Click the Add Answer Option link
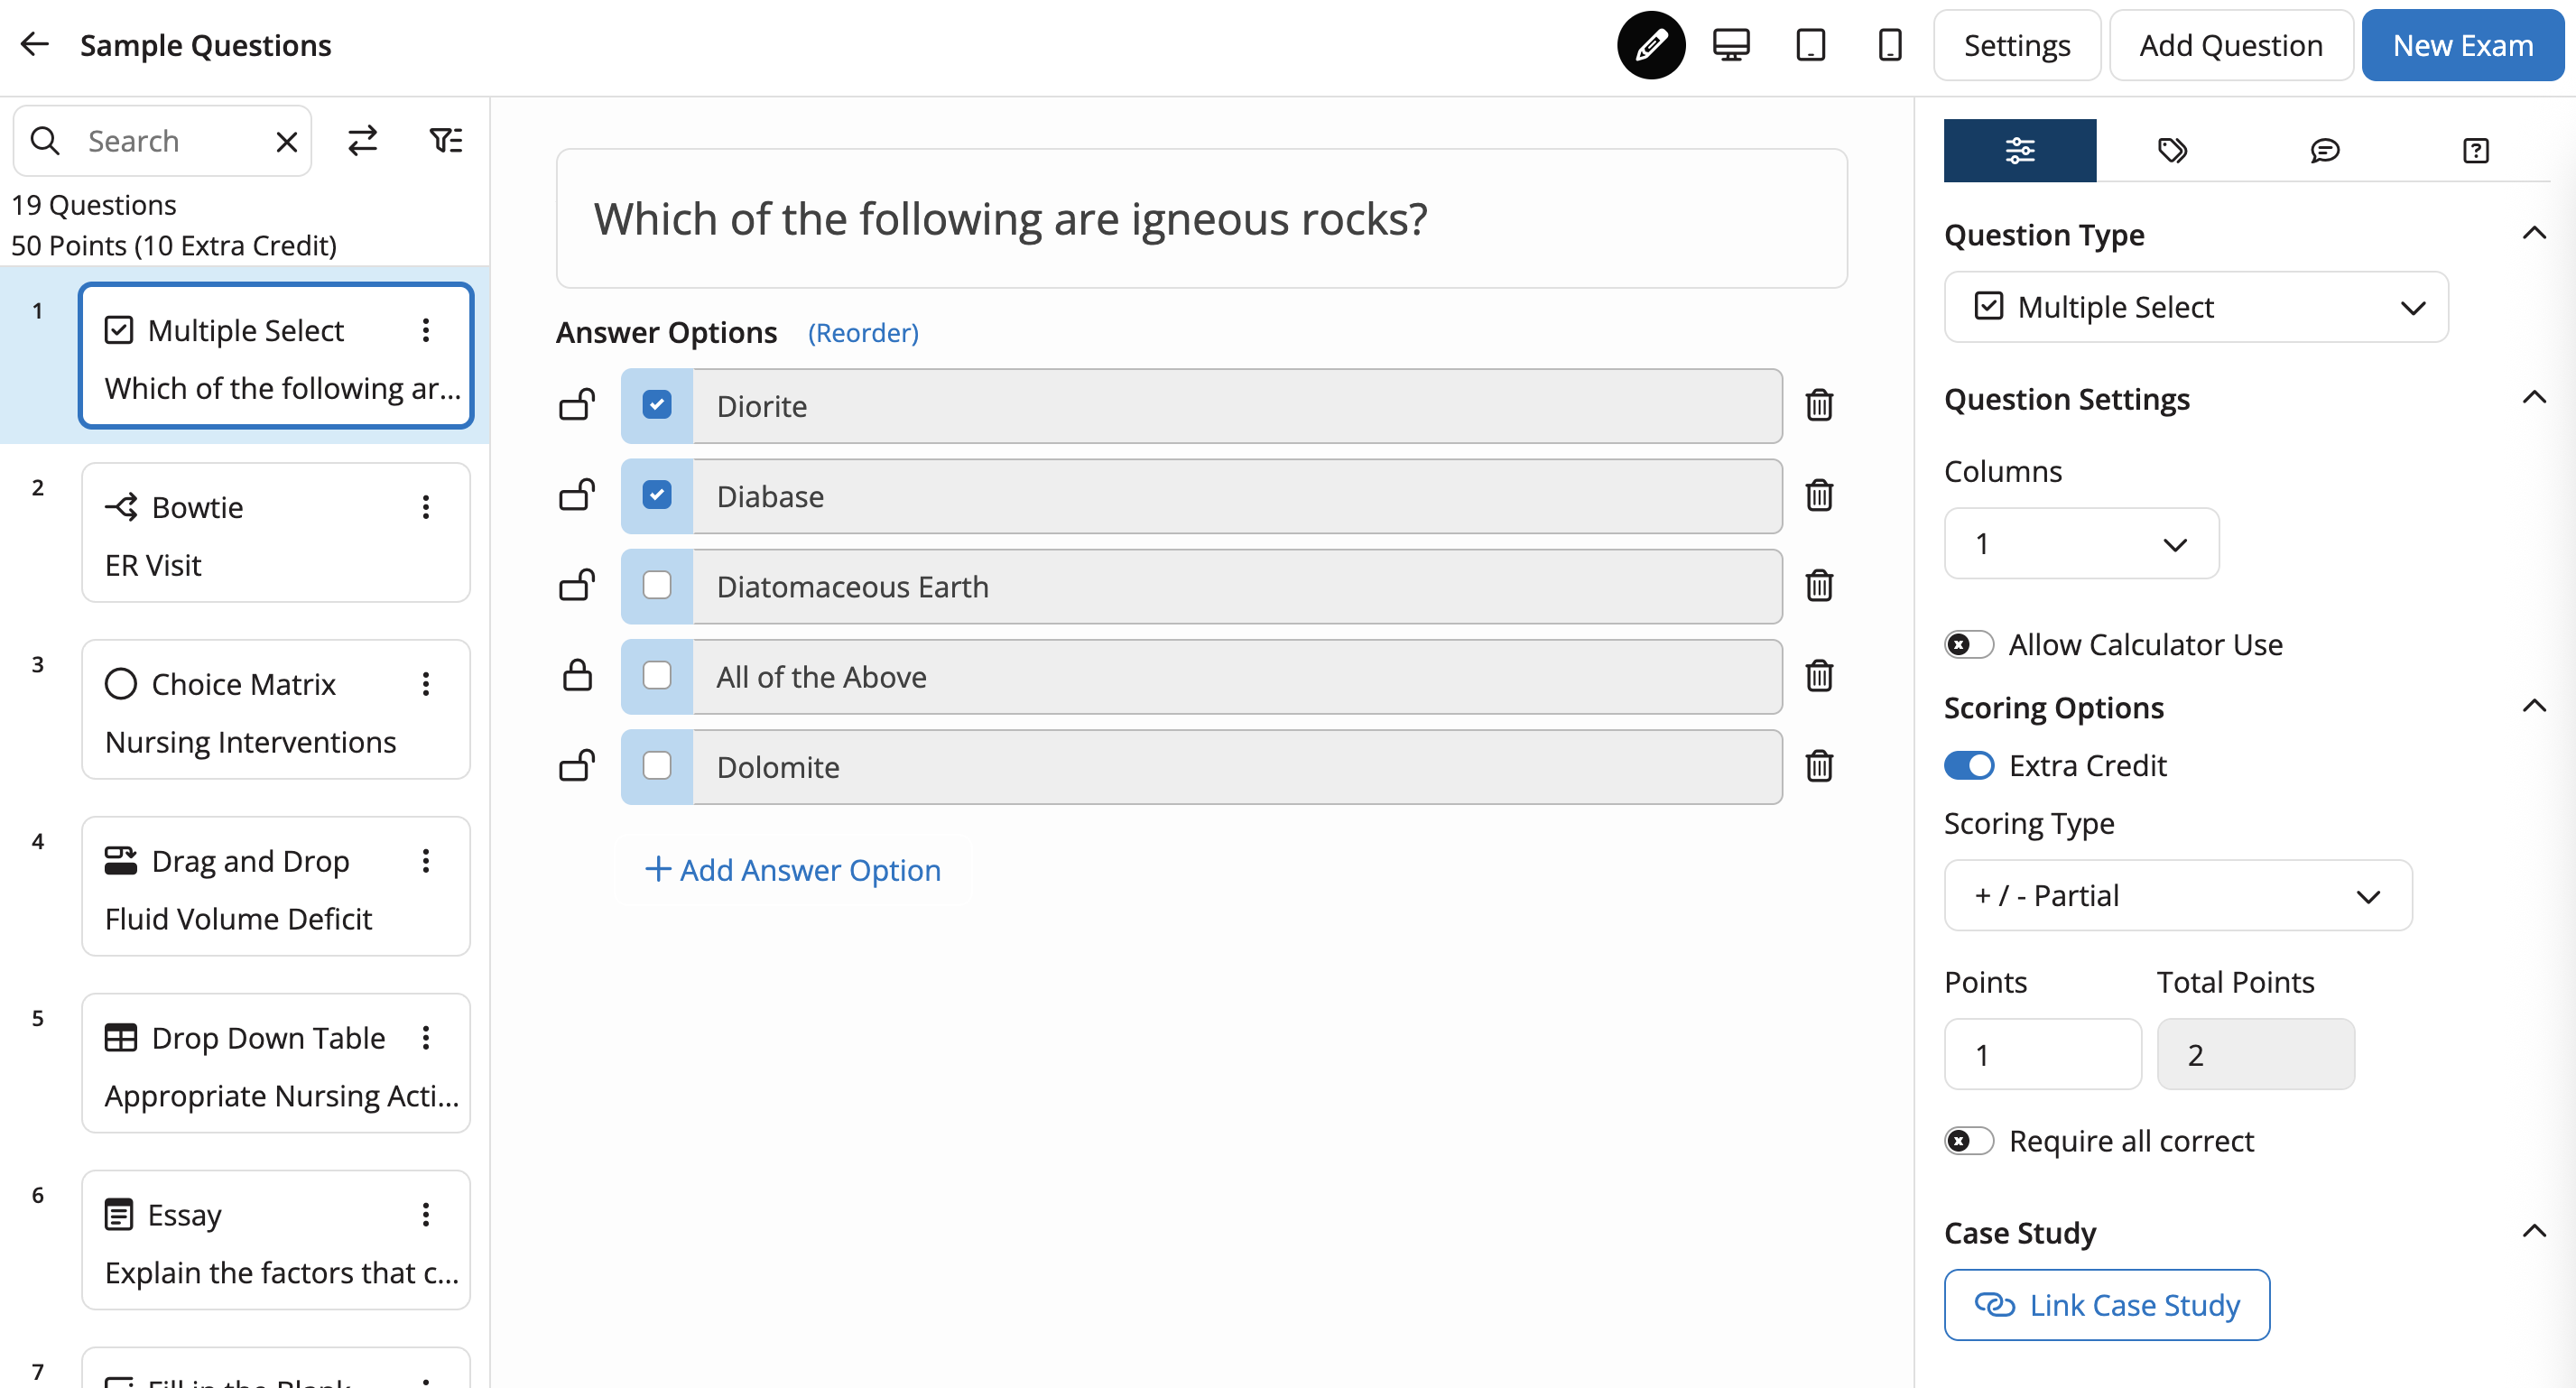The width and height of the screenshot is (2576, 1388). click(x=793, y=869)
